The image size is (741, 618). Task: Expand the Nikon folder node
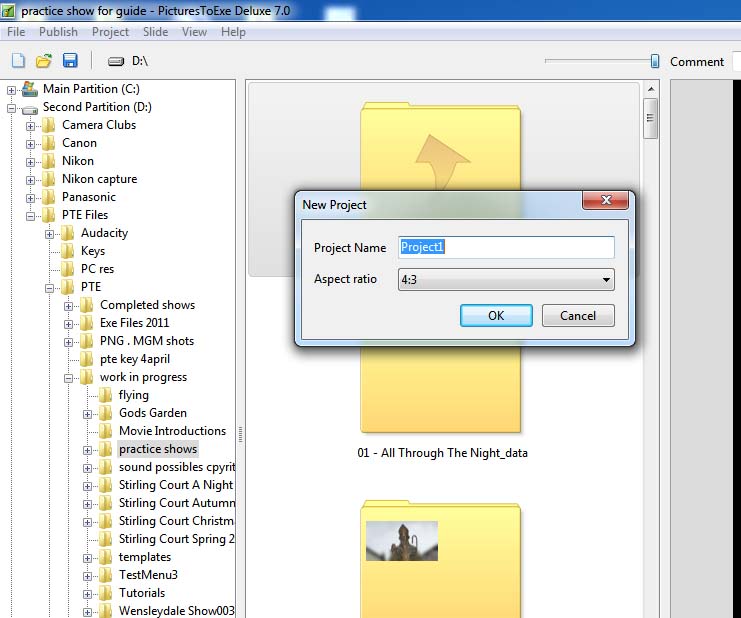click(30, 162)
